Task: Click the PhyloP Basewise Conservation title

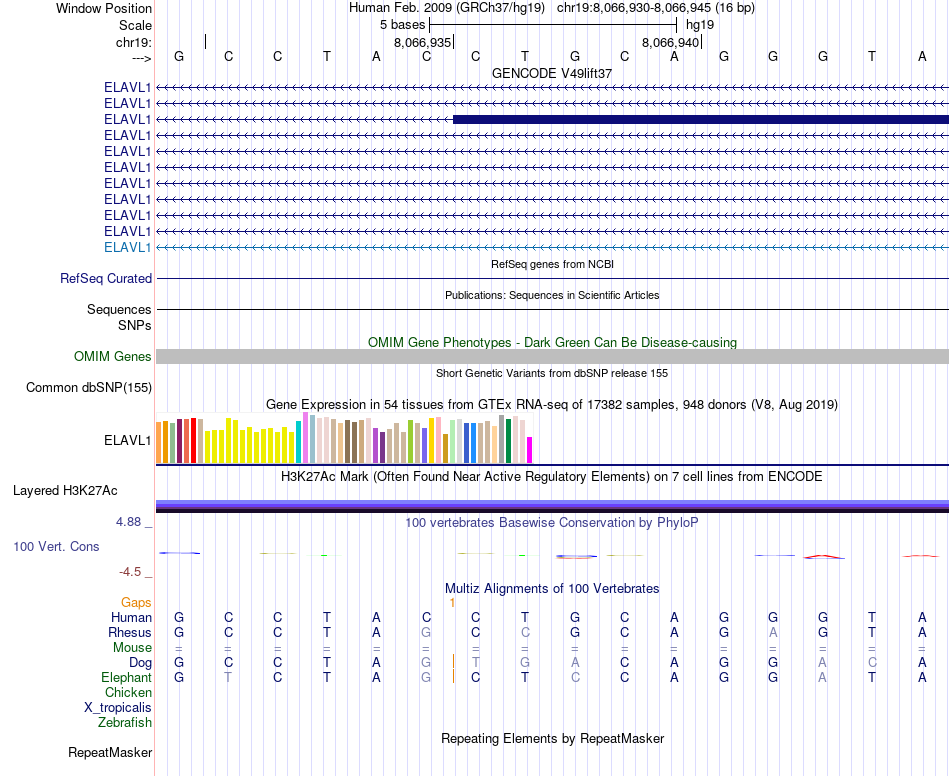Action: (x=552, y=522)
